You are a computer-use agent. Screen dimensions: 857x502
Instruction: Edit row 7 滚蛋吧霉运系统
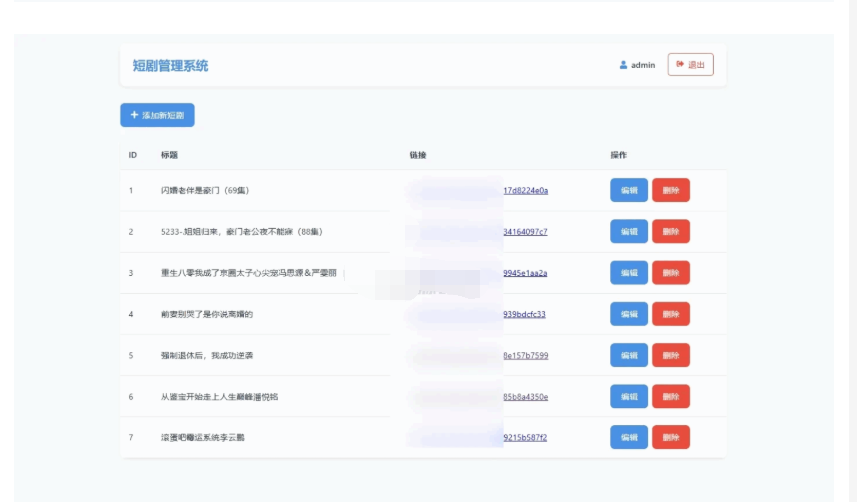[x=629, y=437]
